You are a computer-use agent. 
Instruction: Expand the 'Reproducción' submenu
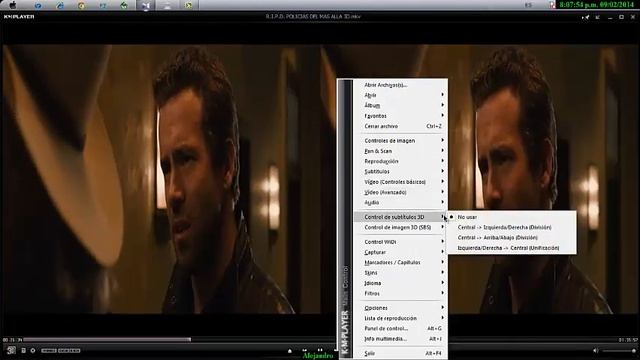(x=400, y=161)
